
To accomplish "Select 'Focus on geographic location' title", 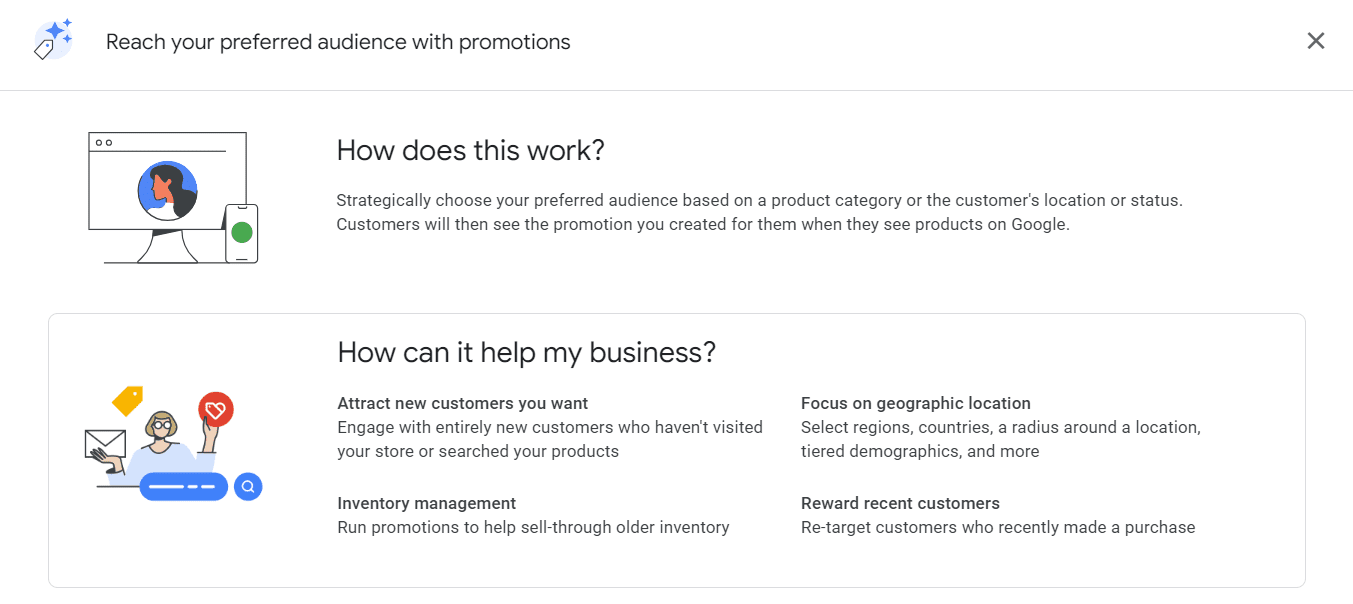I will (916, 403).
